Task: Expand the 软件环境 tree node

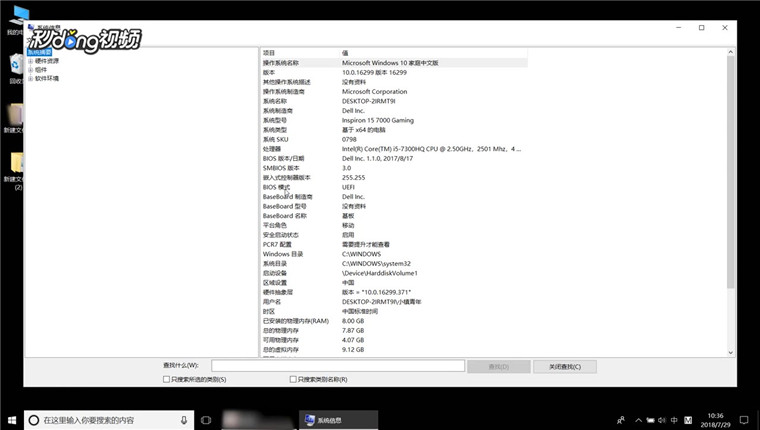Action: tap(30, 79)
